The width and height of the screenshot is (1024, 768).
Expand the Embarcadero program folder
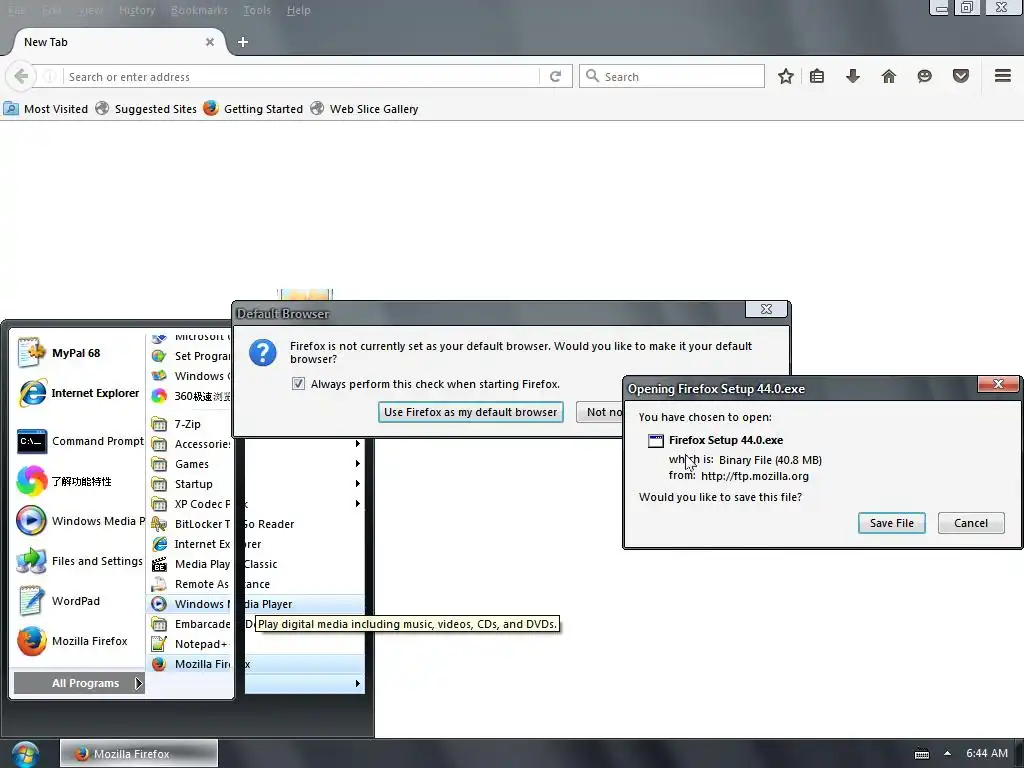click(x=190, y=624)
